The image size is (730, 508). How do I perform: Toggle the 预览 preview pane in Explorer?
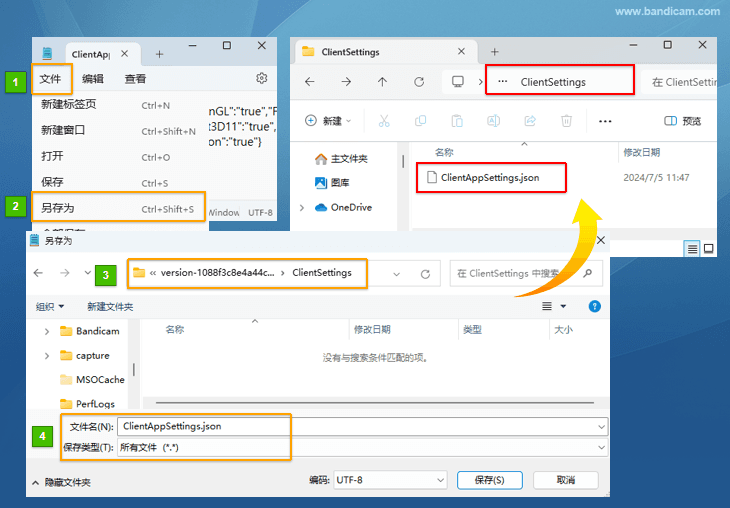(683, 121)
